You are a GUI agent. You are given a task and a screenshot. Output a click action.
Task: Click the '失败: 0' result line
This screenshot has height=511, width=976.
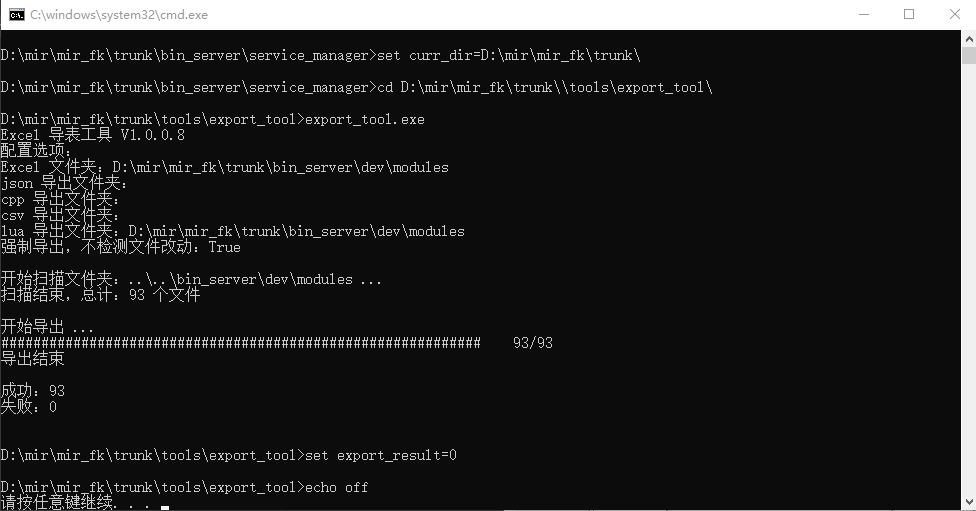click(x=29, y=407)
